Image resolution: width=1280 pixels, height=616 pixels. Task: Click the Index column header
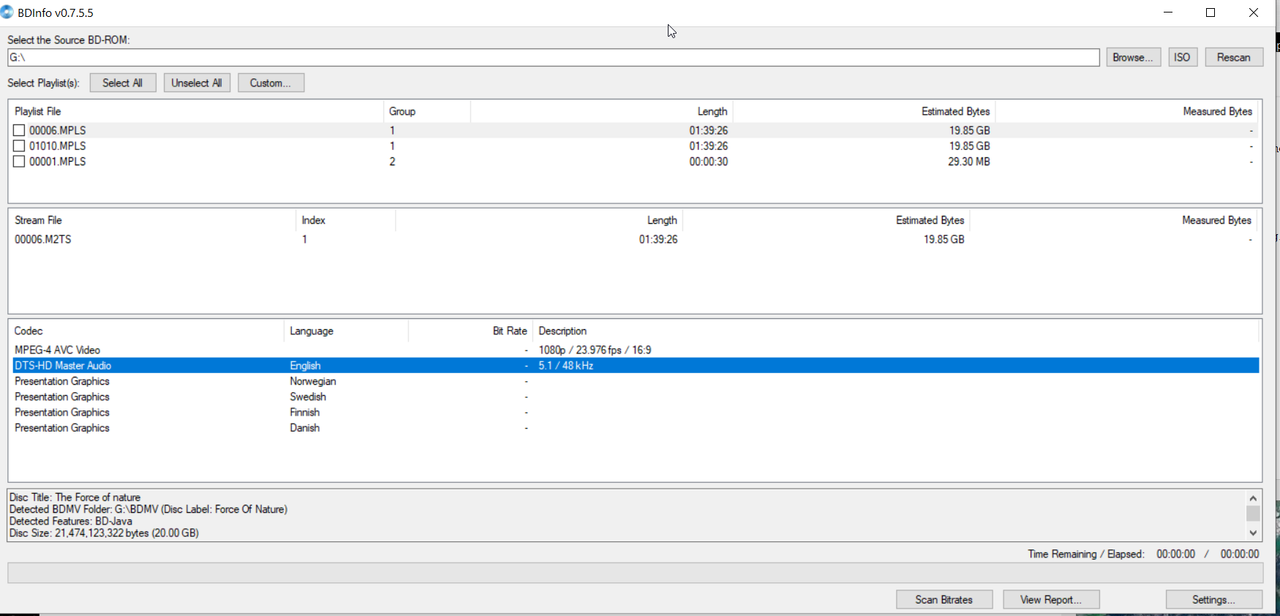coord(346,220)
